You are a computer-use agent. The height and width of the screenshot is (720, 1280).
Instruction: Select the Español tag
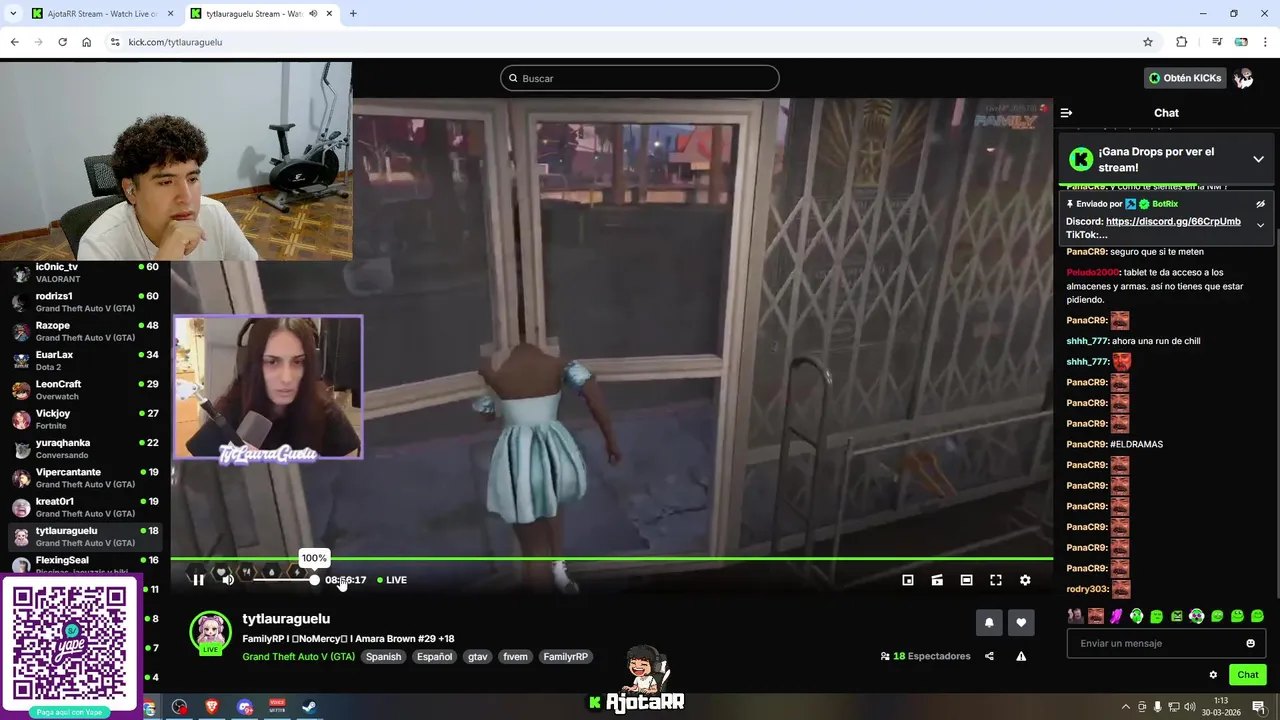pos(435,657)
